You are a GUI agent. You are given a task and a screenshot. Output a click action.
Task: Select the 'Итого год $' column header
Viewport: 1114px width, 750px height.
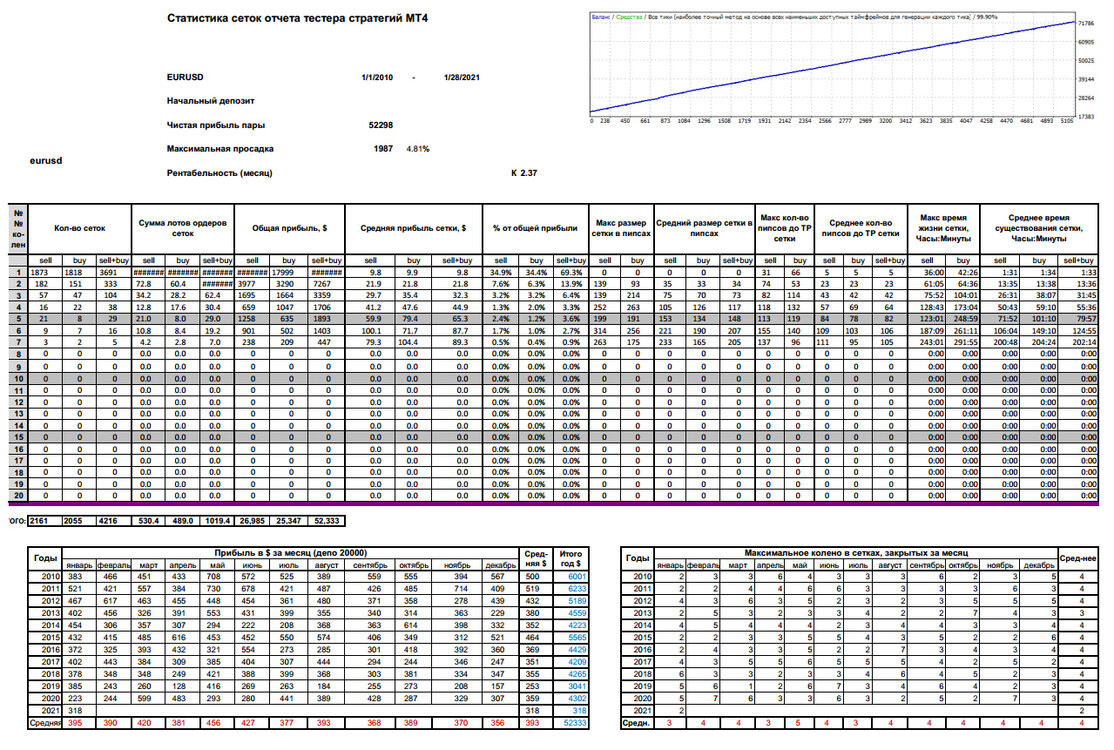[x=570, y=559]
